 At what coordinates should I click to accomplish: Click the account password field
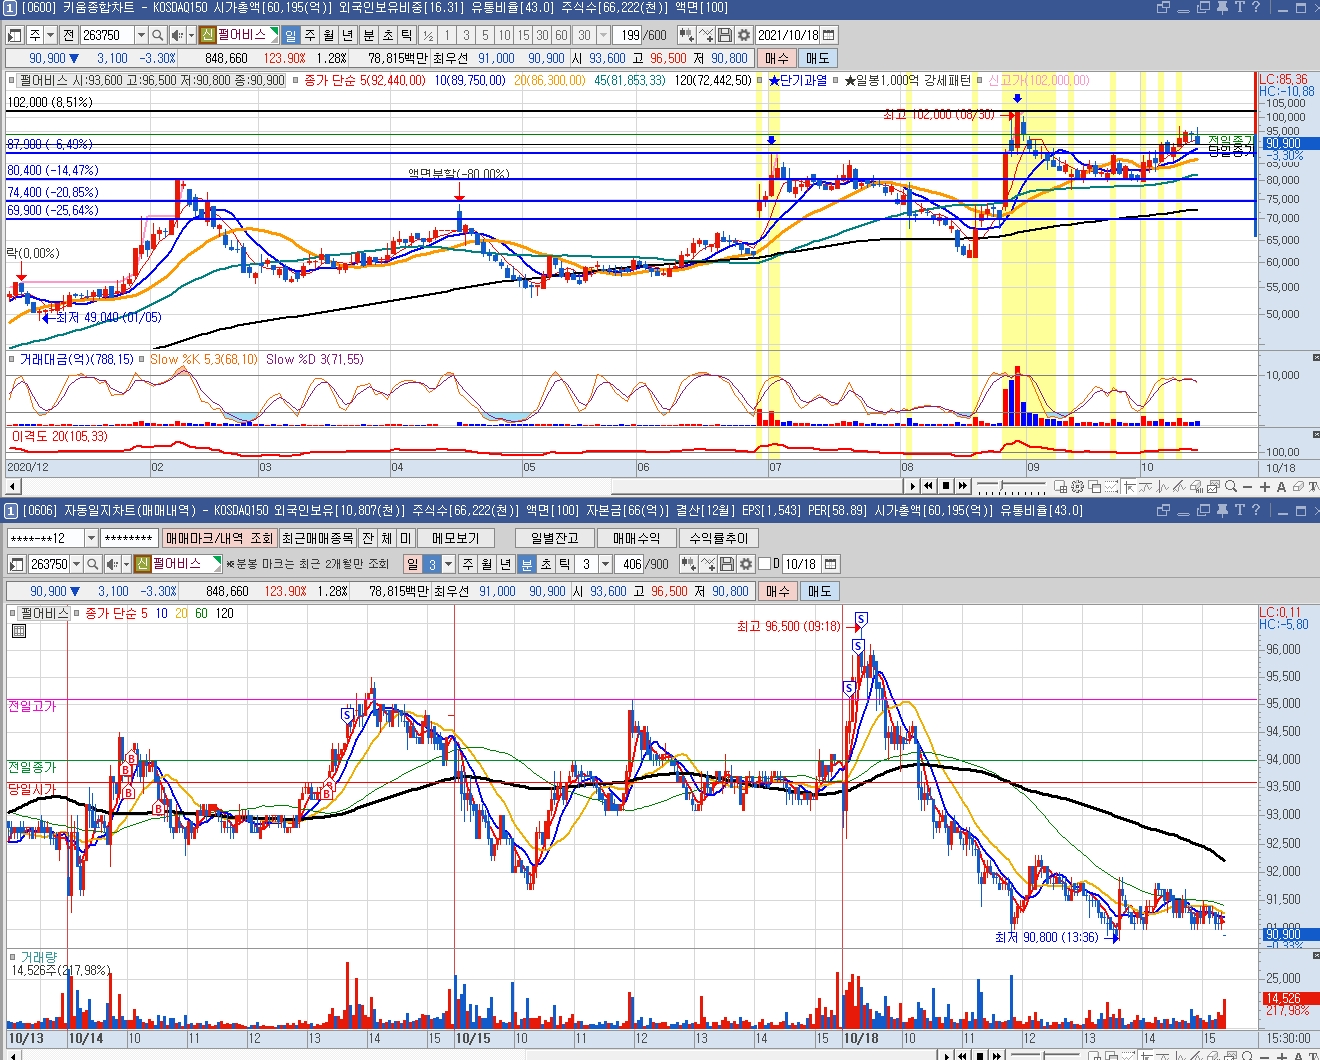point(129,538)
